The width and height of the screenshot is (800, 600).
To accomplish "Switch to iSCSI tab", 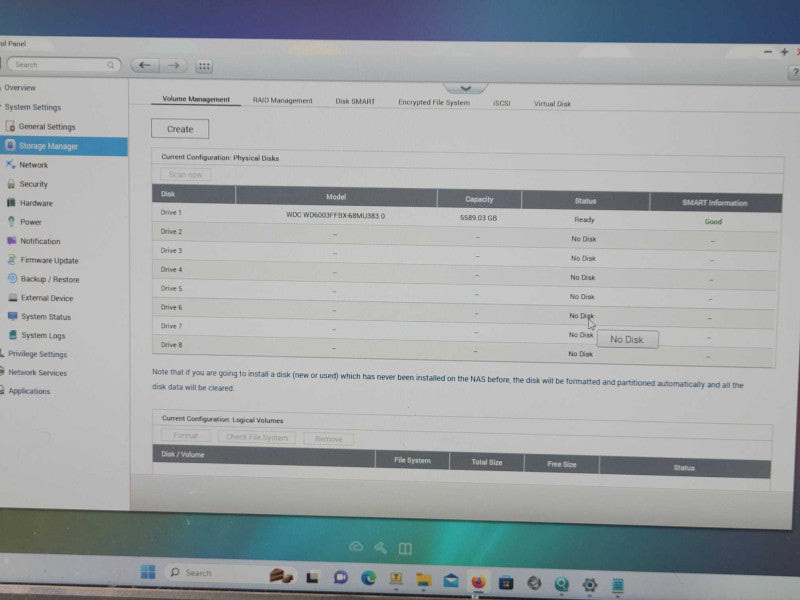I will point(502,104).
